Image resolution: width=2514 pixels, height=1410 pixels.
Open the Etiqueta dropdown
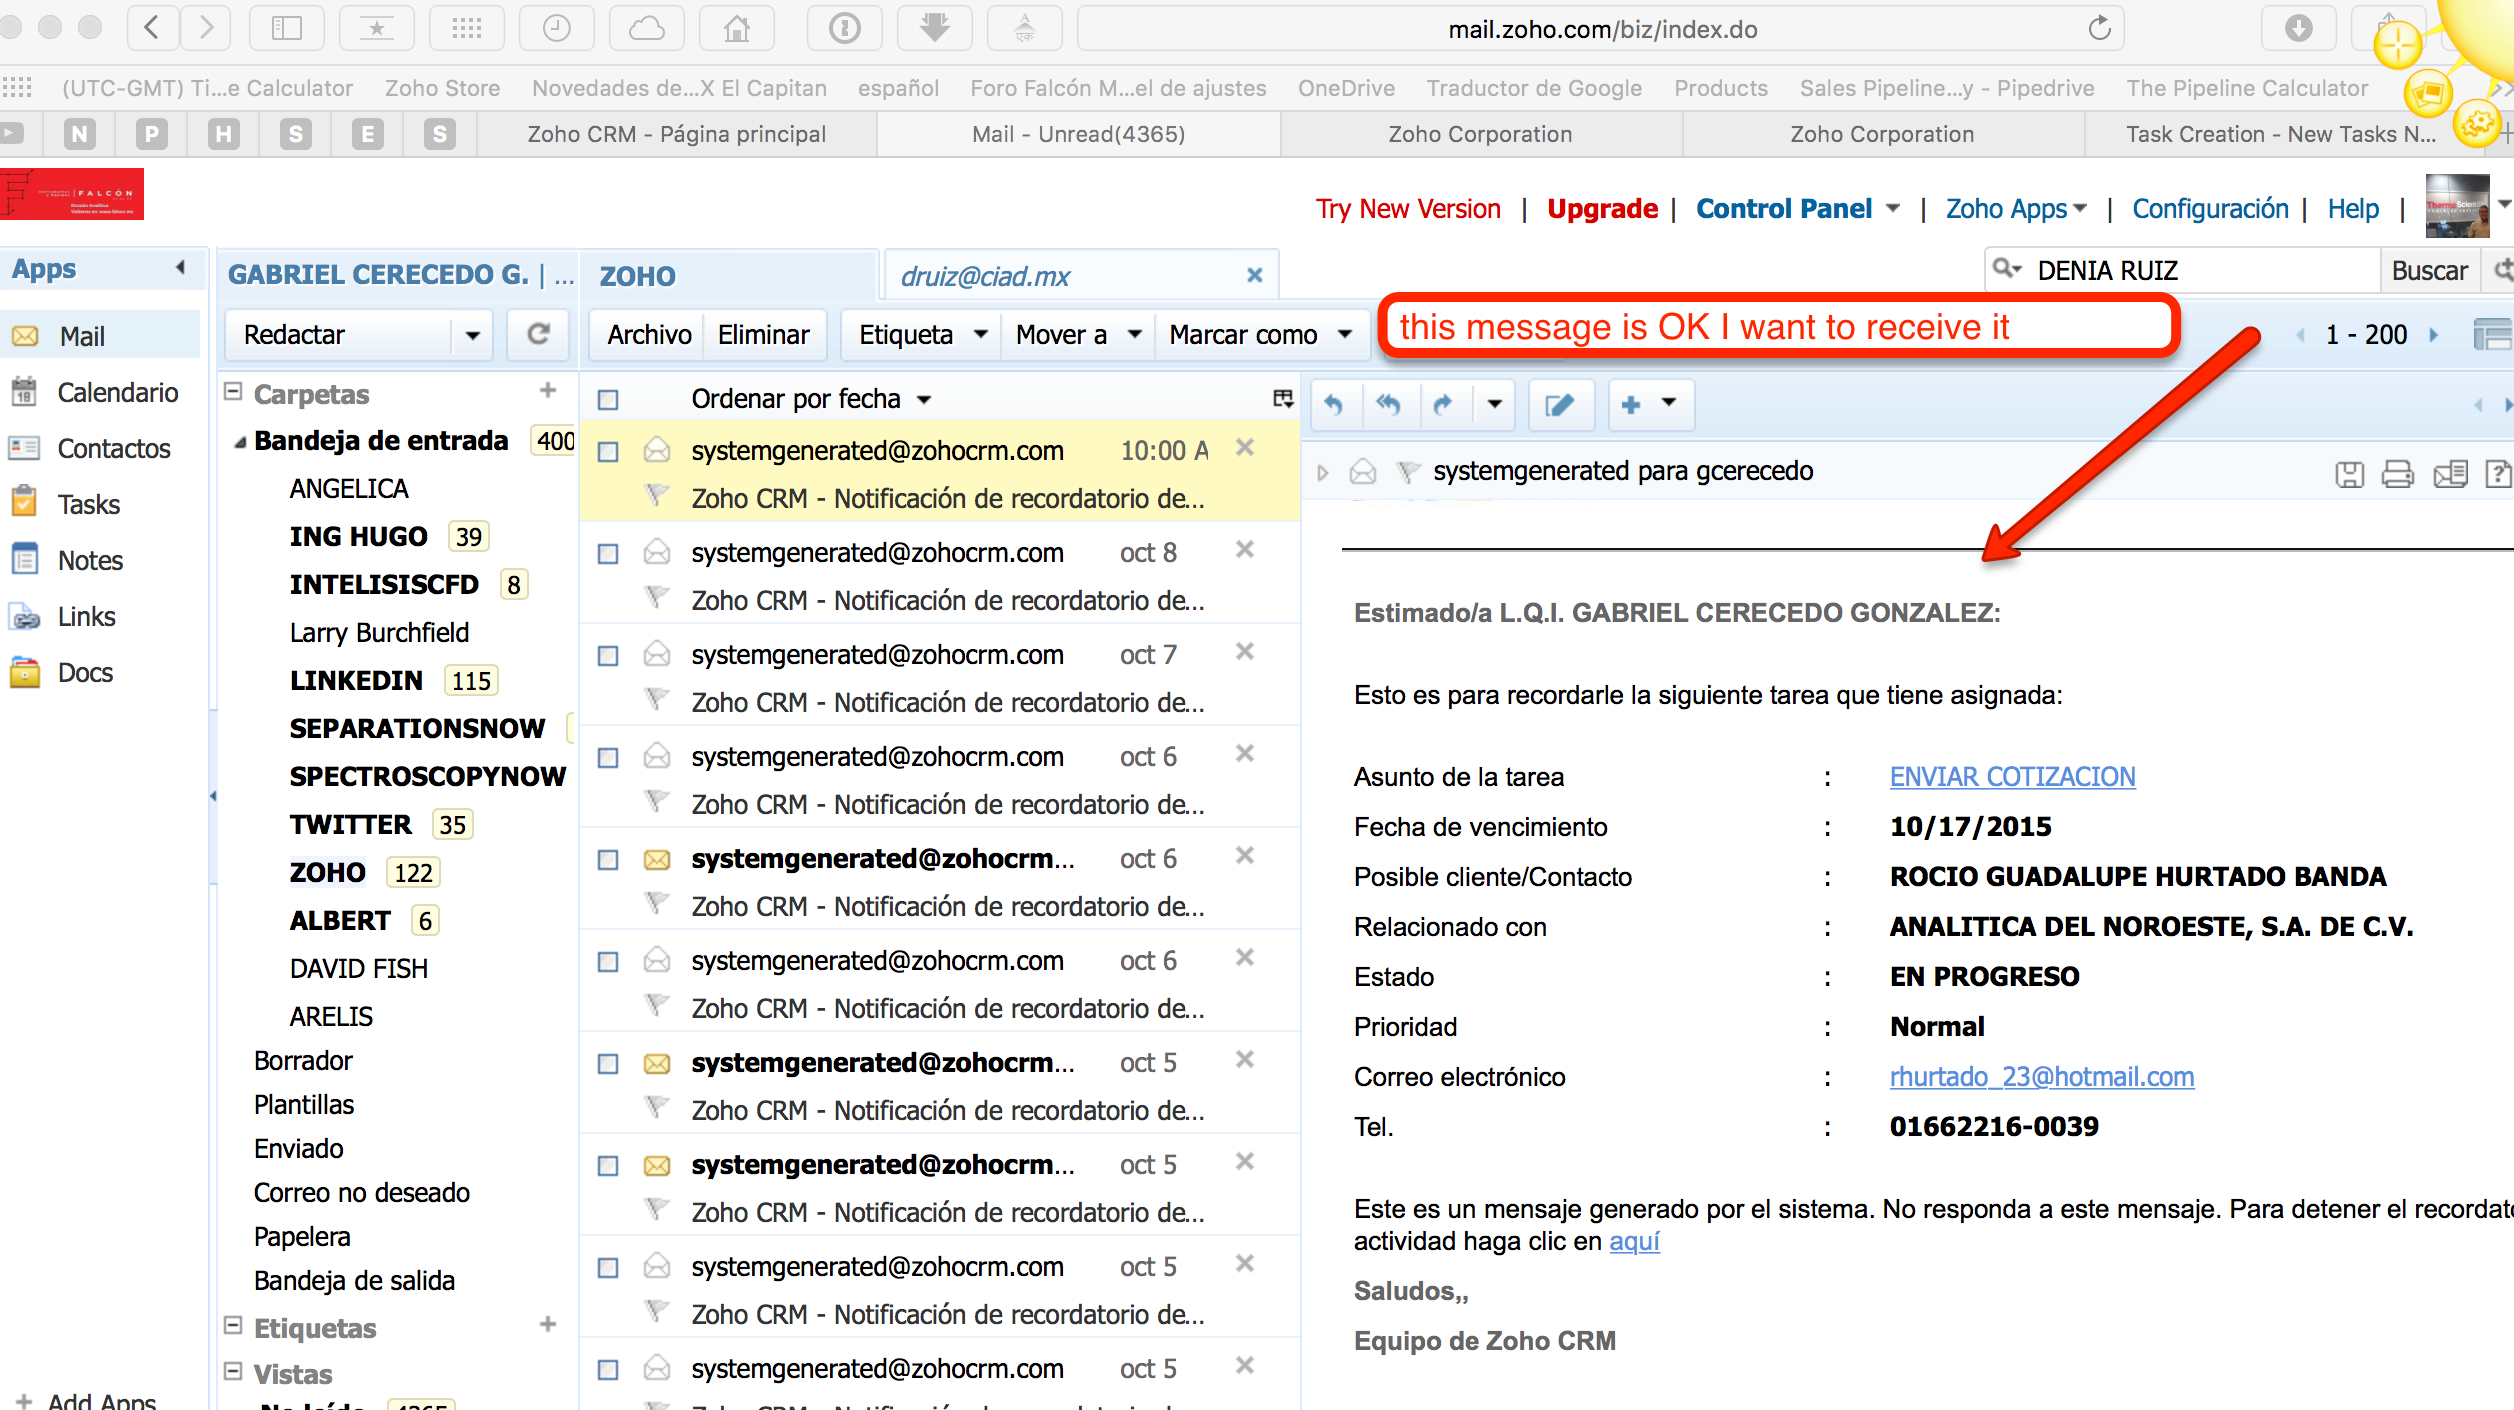click(x=924, y=334)
